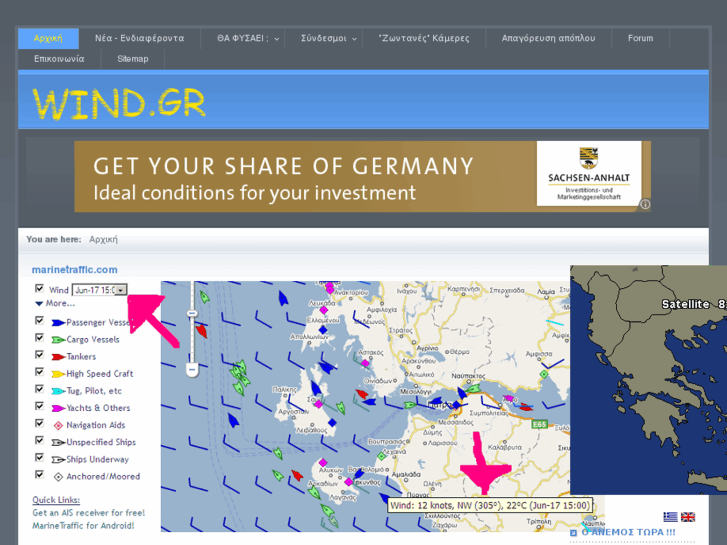
Task: Click the blue passenger ship at the map's top near Λευκάδα
Action: tap(283, 298)
